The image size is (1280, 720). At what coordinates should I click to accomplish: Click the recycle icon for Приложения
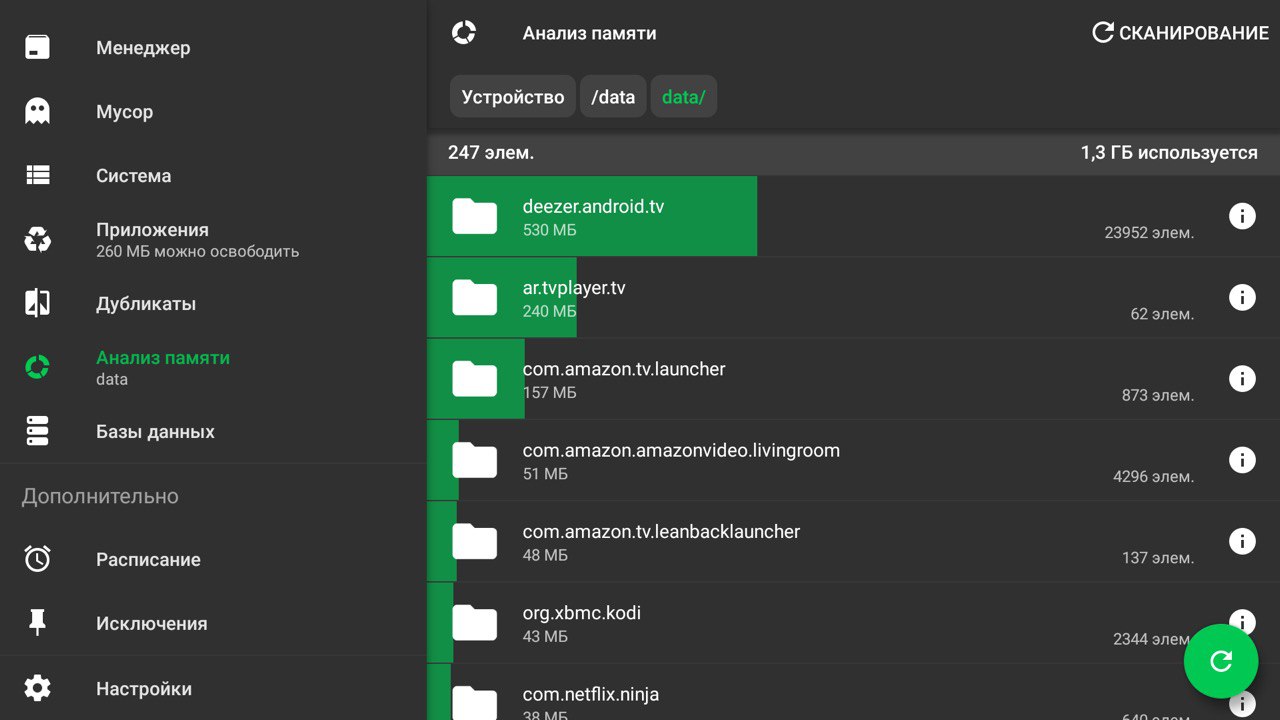tap(37, 239)
